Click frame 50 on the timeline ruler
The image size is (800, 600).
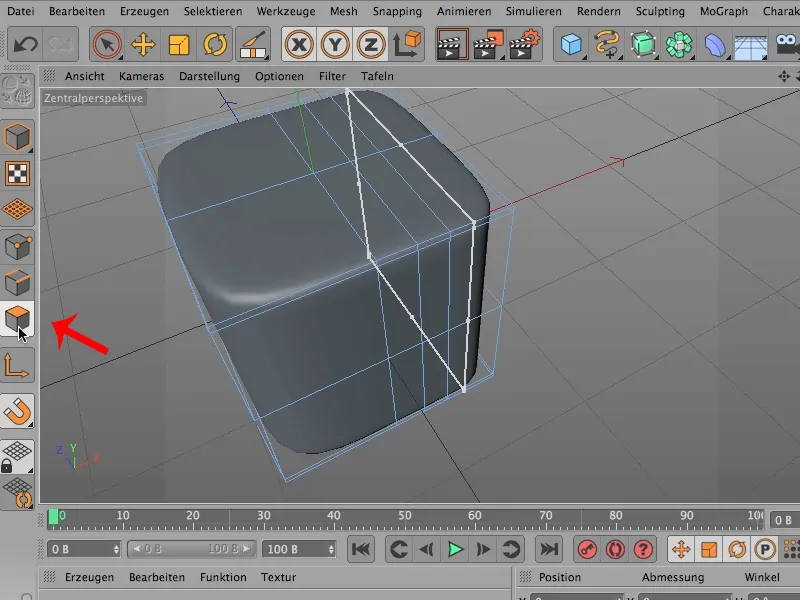click(x=405, y=516)
